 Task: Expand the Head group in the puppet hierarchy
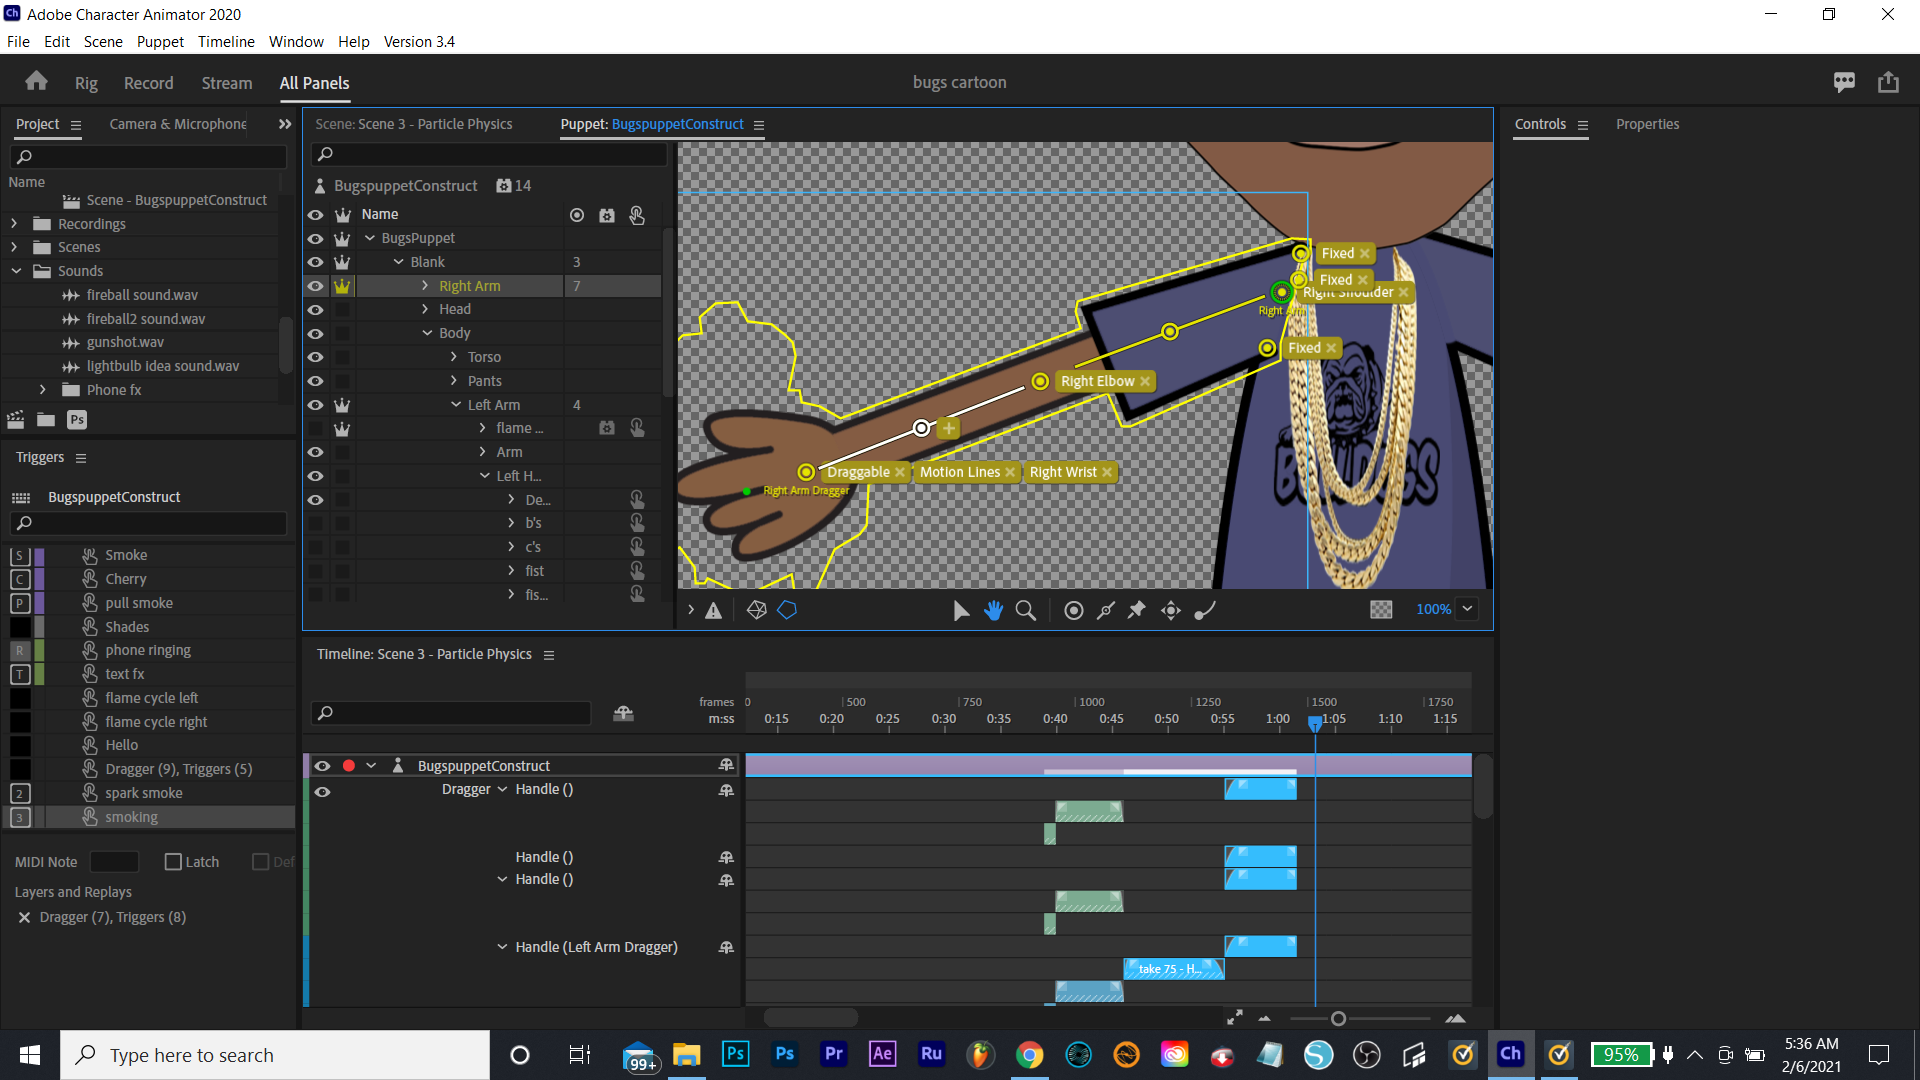point(424,309)
